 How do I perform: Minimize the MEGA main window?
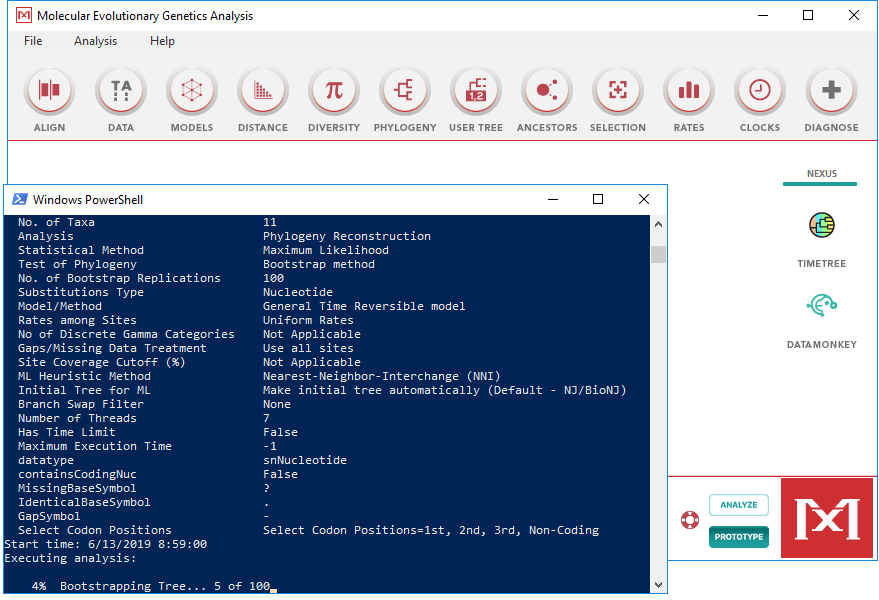763,15
